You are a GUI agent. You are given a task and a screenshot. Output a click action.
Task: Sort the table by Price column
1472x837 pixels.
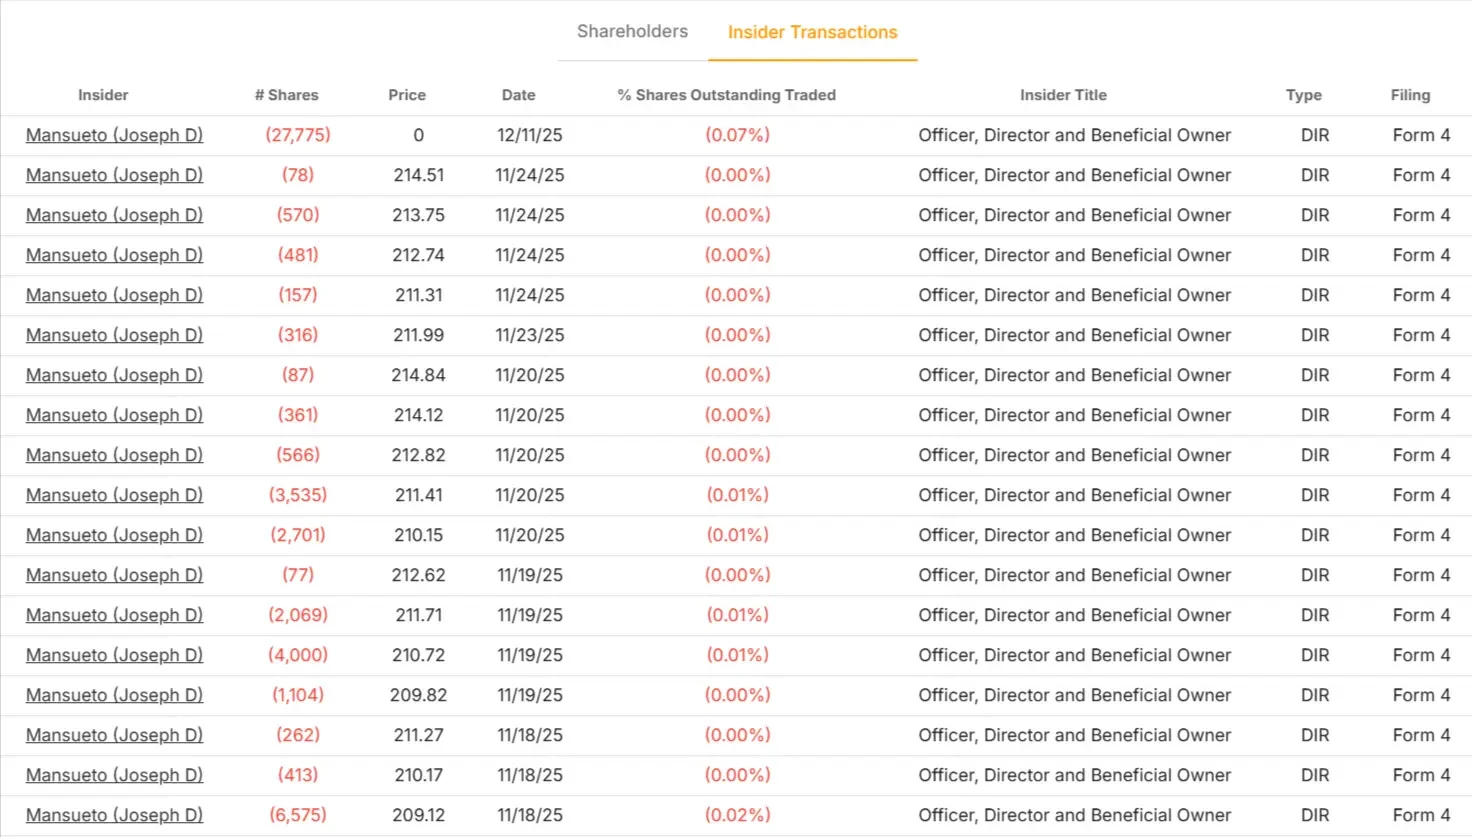pos(406,95)
